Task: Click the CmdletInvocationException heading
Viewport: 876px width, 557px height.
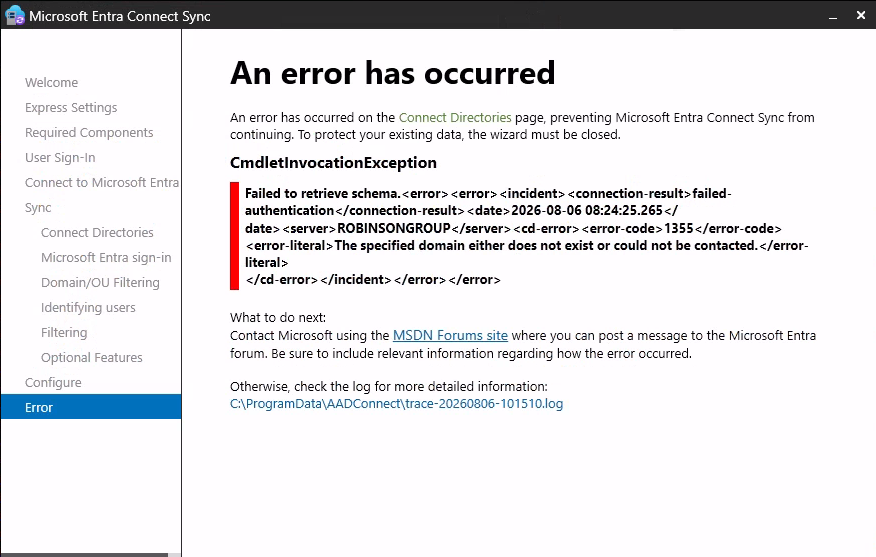Action: 334,163
